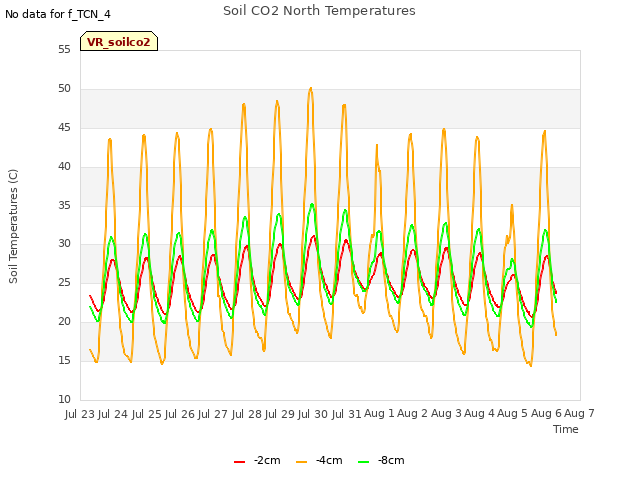The image size is (640, 480).
Task: Click the 10 y-axis tick label
Action: [x=64, y=399]
